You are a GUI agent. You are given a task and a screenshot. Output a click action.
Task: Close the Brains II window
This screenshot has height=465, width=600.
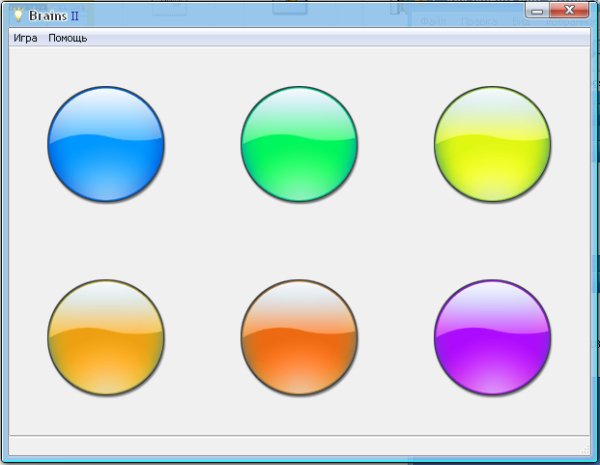tap(569, 11)
